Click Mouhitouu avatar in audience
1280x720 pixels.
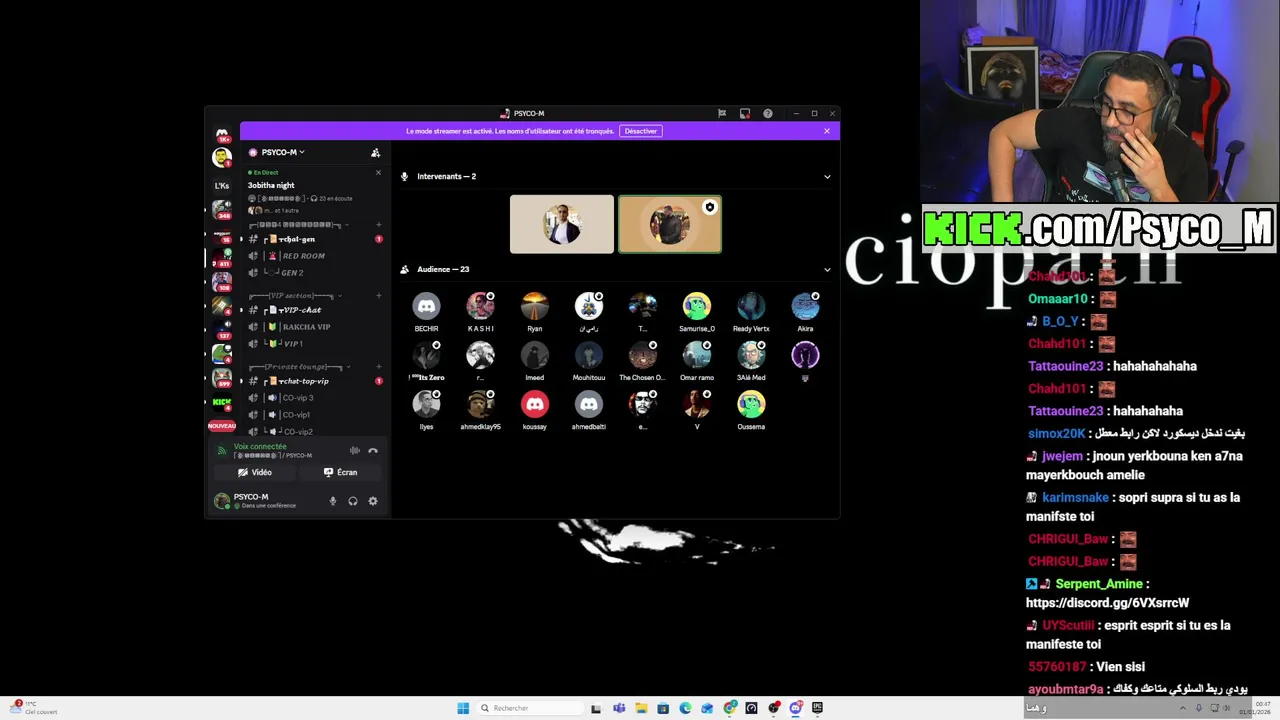coord(589,355)
